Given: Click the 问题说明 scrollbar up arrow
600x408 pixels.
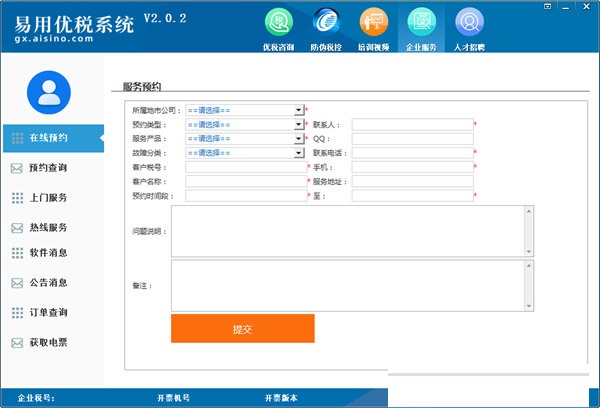Looking at the screenshot, I should 529,211.
